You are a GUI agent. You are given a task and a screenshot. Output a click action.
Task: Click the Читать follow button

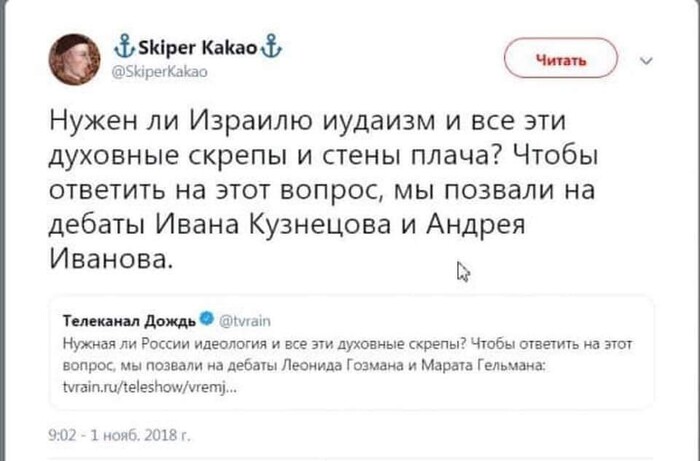(x=561, y=58)
